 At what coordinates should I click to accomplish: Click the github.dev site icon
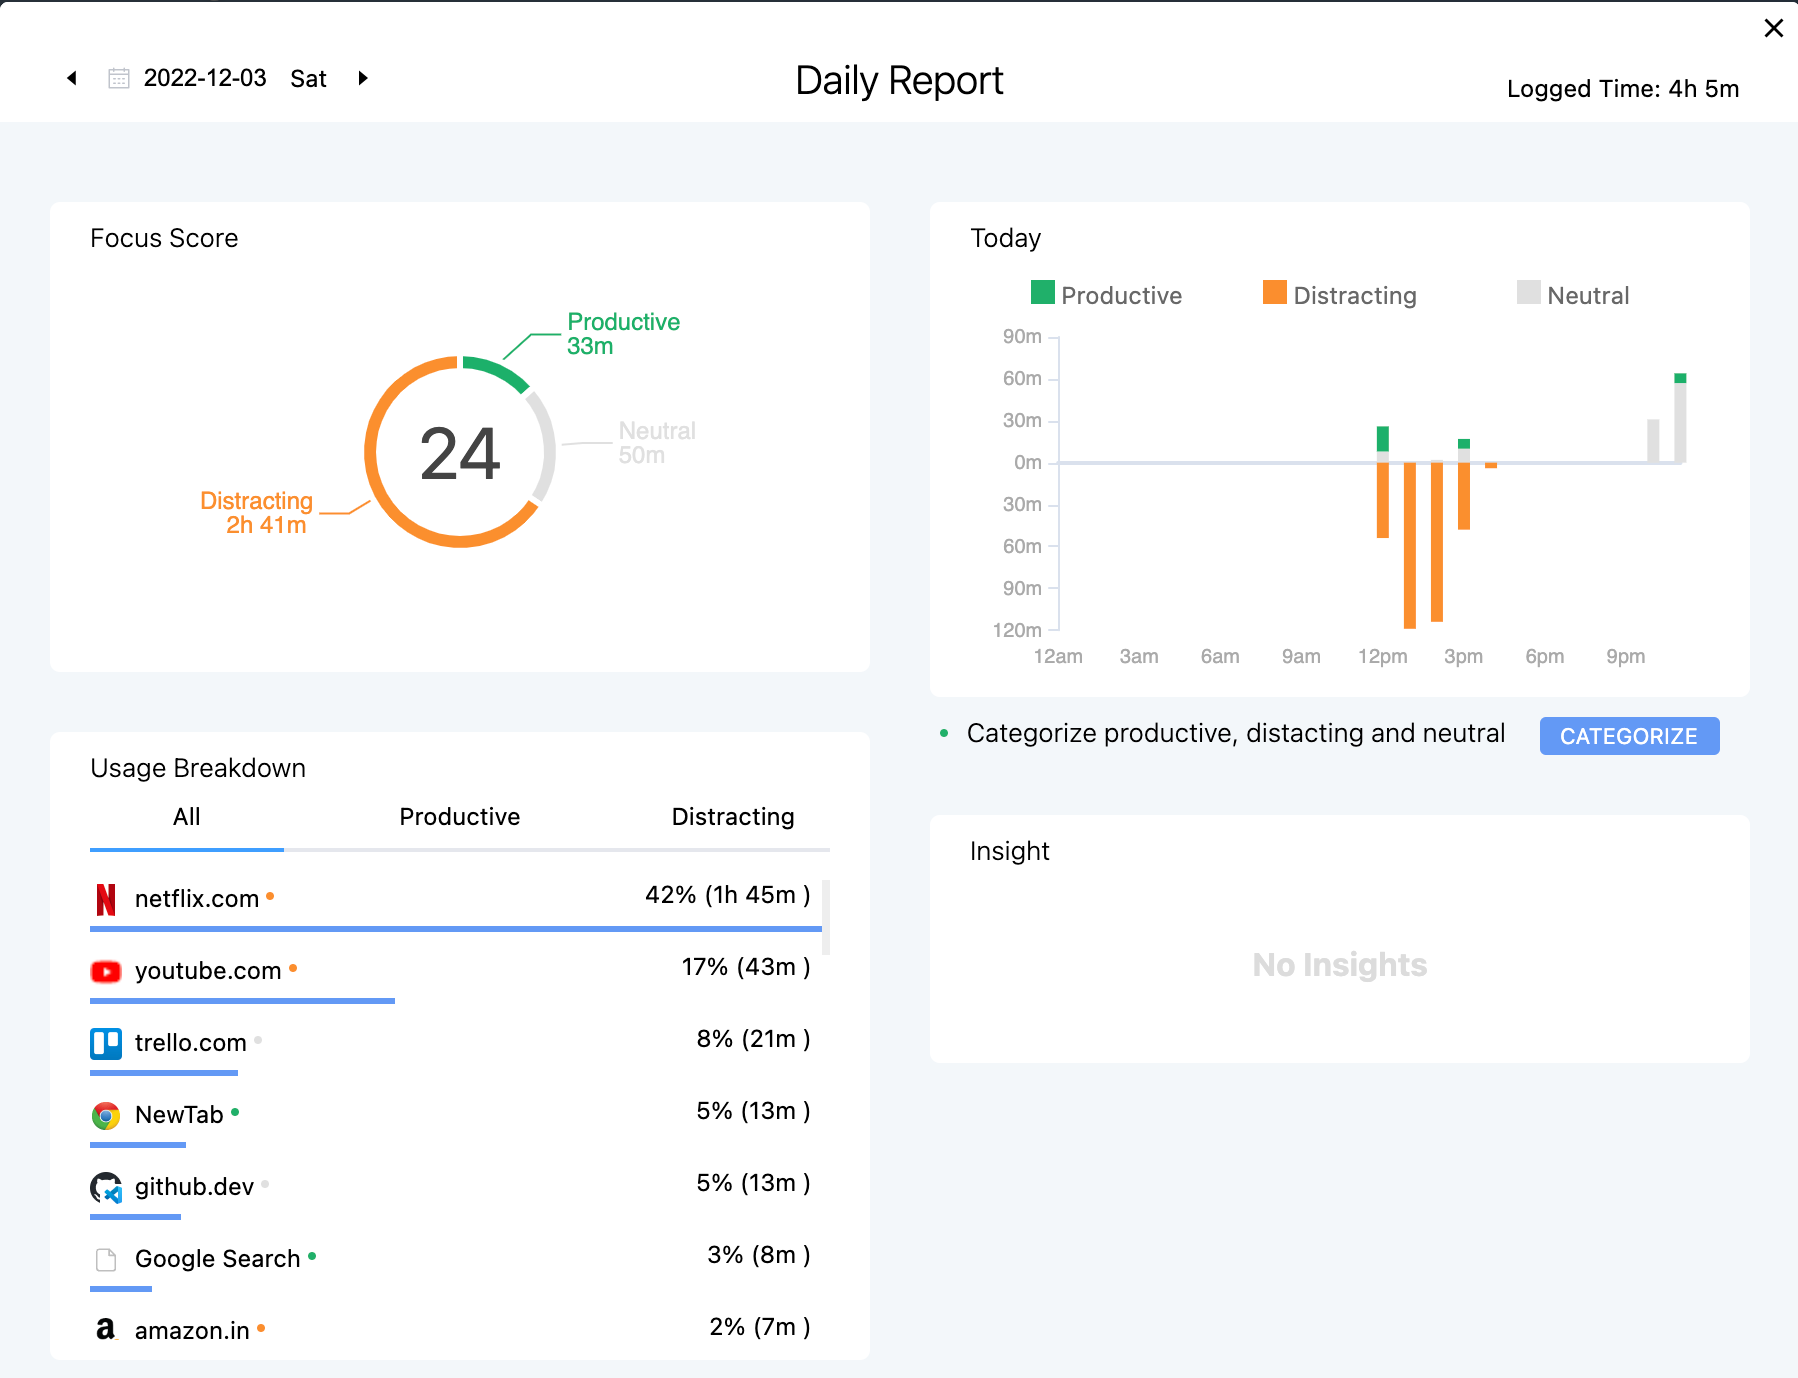pos(106,1187)
